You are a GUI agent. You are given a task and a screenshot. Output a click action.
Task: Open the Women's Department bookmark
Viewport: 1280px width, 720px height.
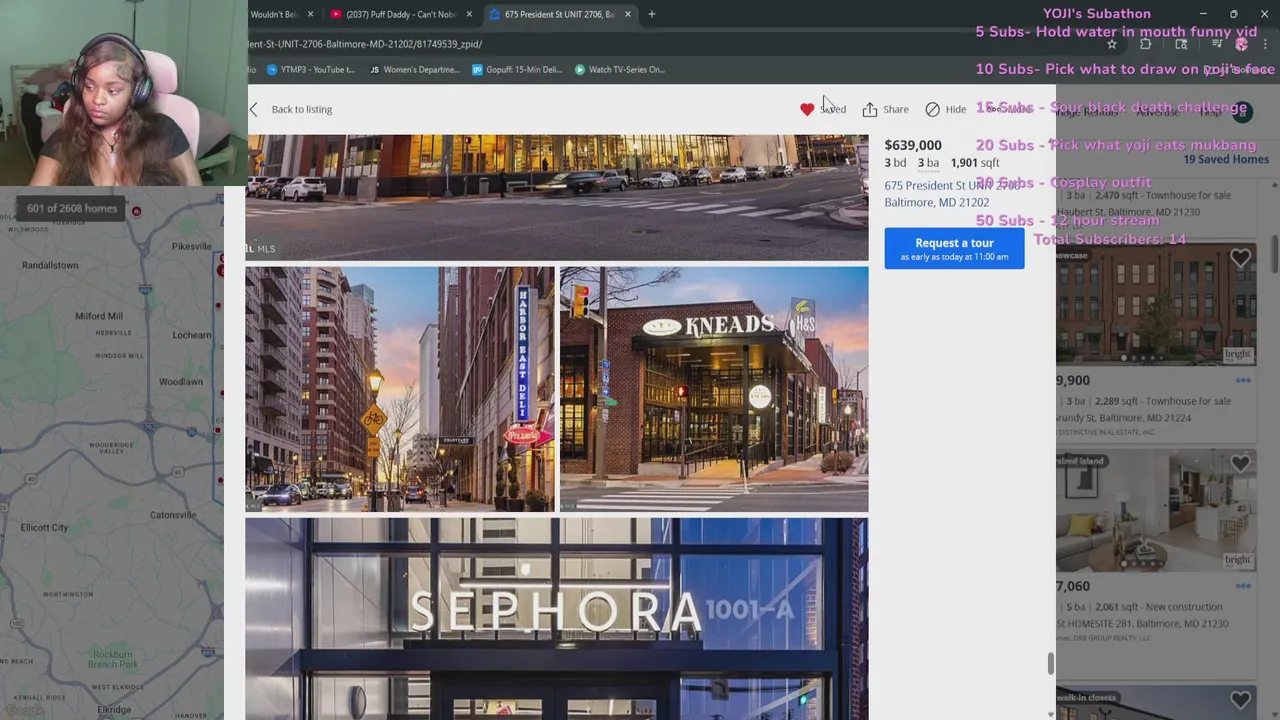coord(415,69)
